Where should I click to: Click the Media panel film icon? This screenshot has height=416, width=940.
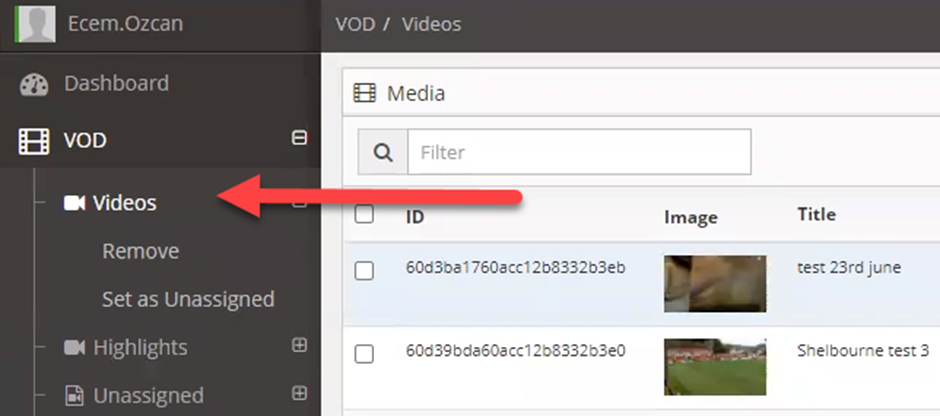click(x=364, y=93)
